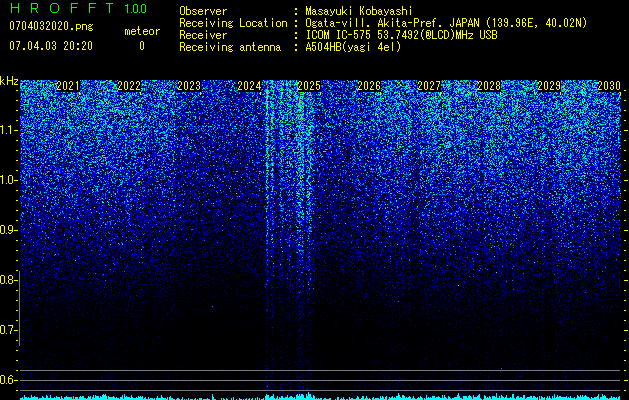This screenshot has width=629, height=400.
Task: Click the Receiver field label
Action: coord(203,35)
